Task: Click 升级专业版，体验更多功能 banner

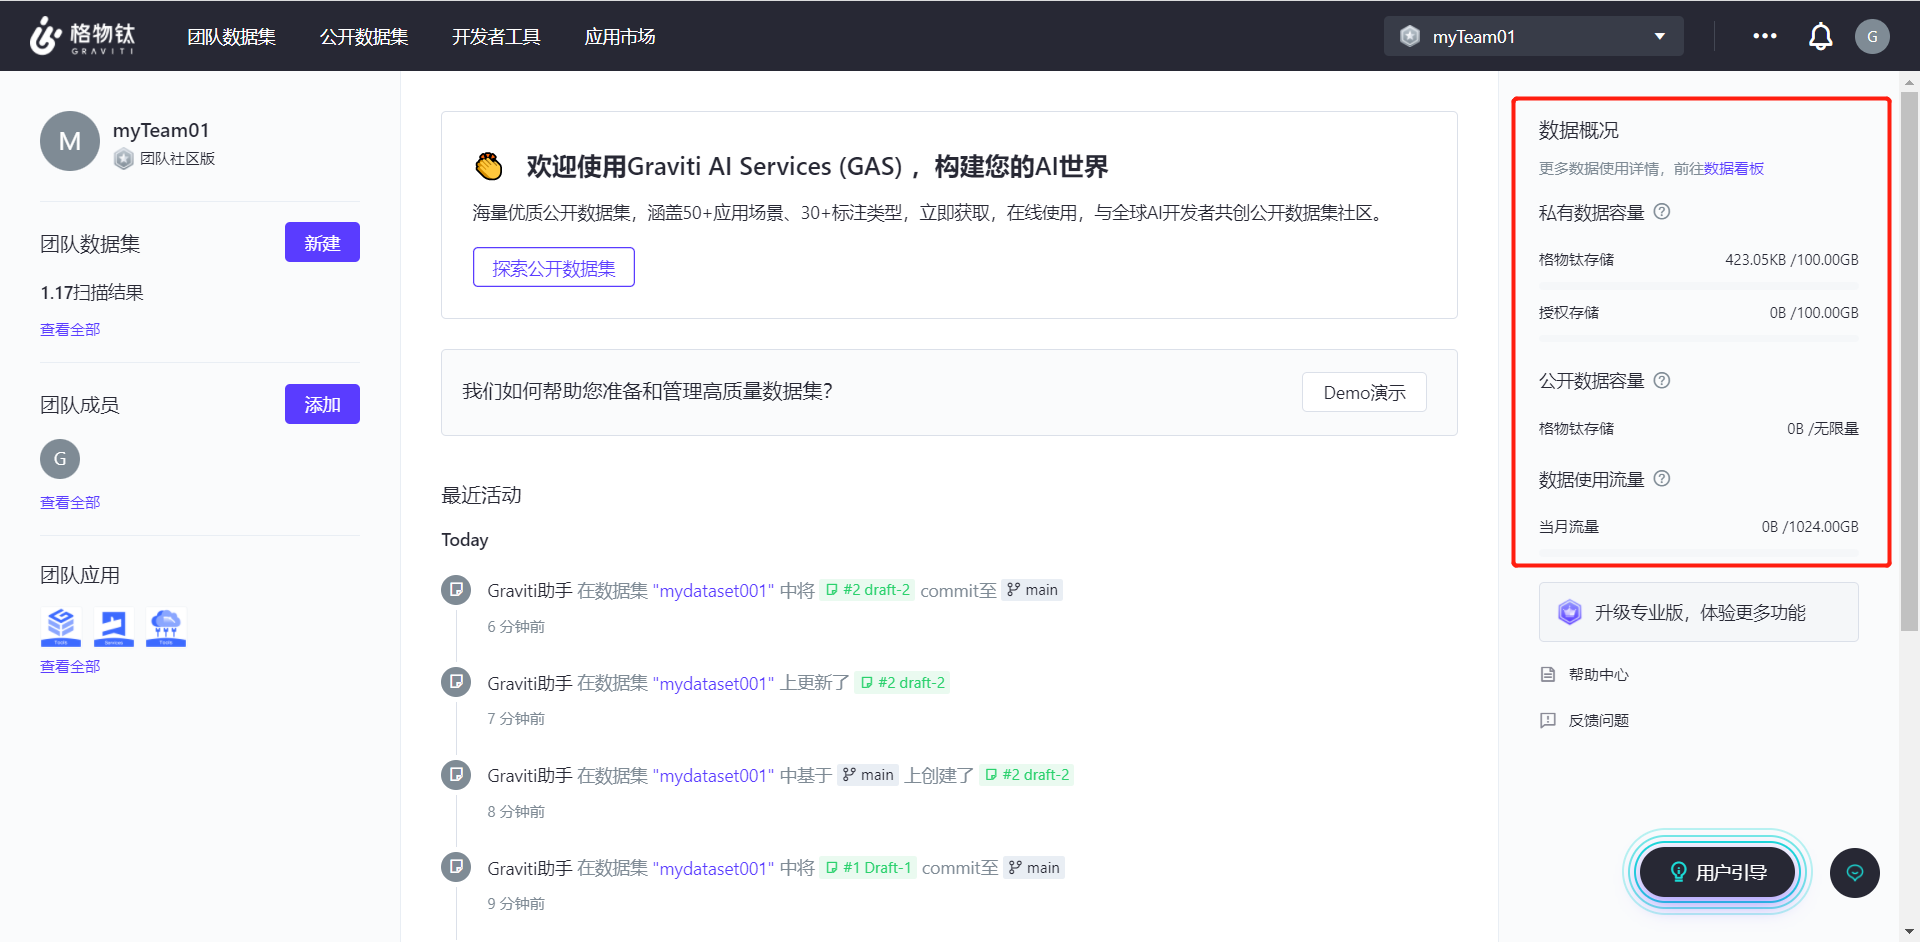Action: 1699,612
